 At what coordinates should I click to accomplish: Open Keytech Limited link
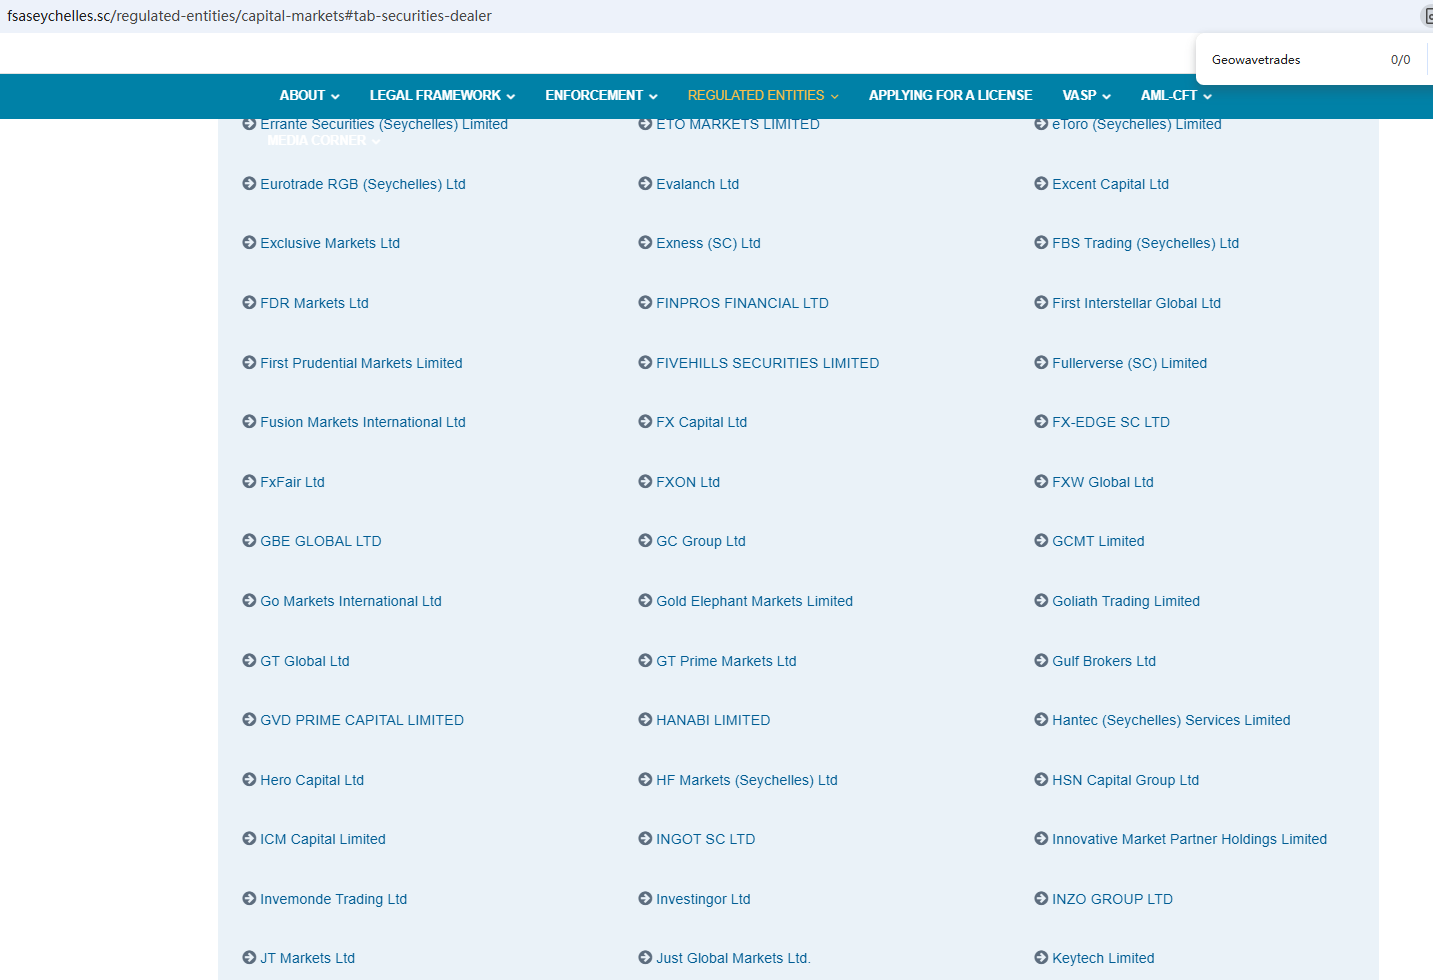point(1103,958)
